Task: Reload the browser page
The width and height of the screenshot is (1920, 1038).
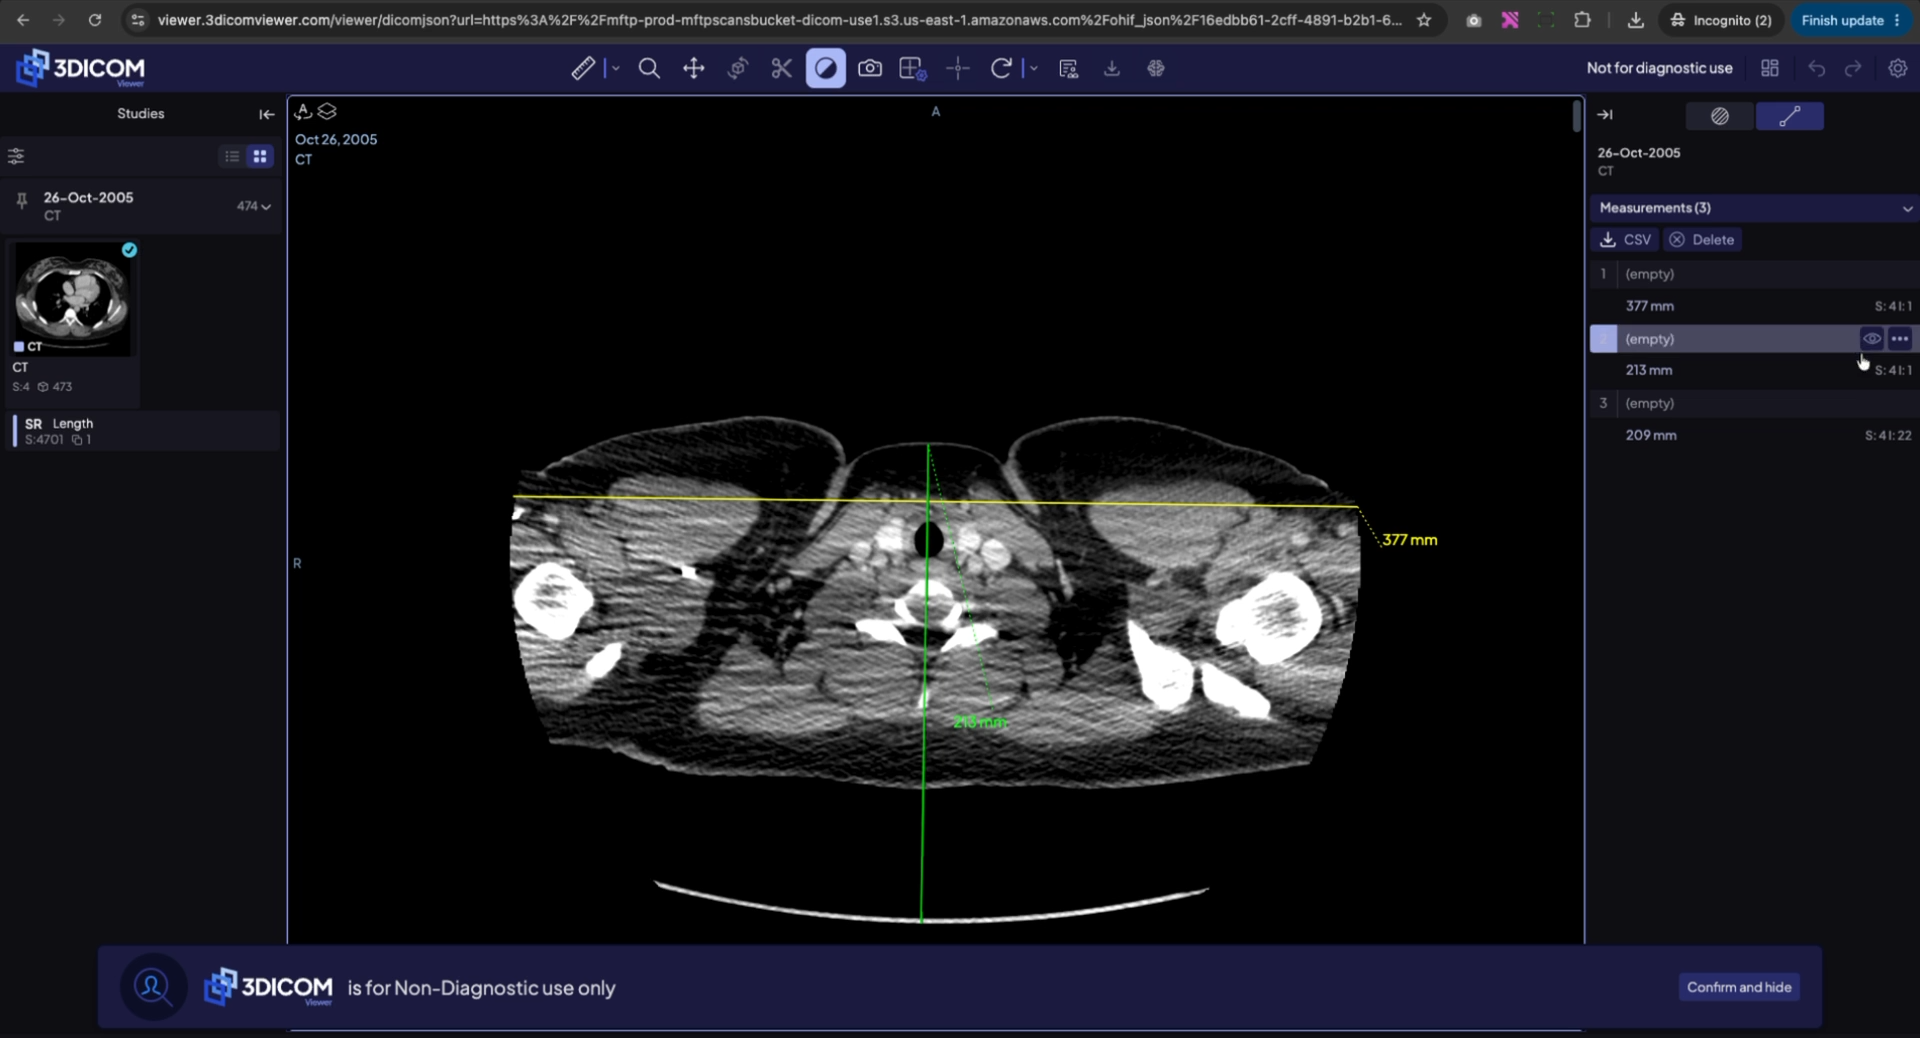Action: pyautogui.click(x=94, y=20)
